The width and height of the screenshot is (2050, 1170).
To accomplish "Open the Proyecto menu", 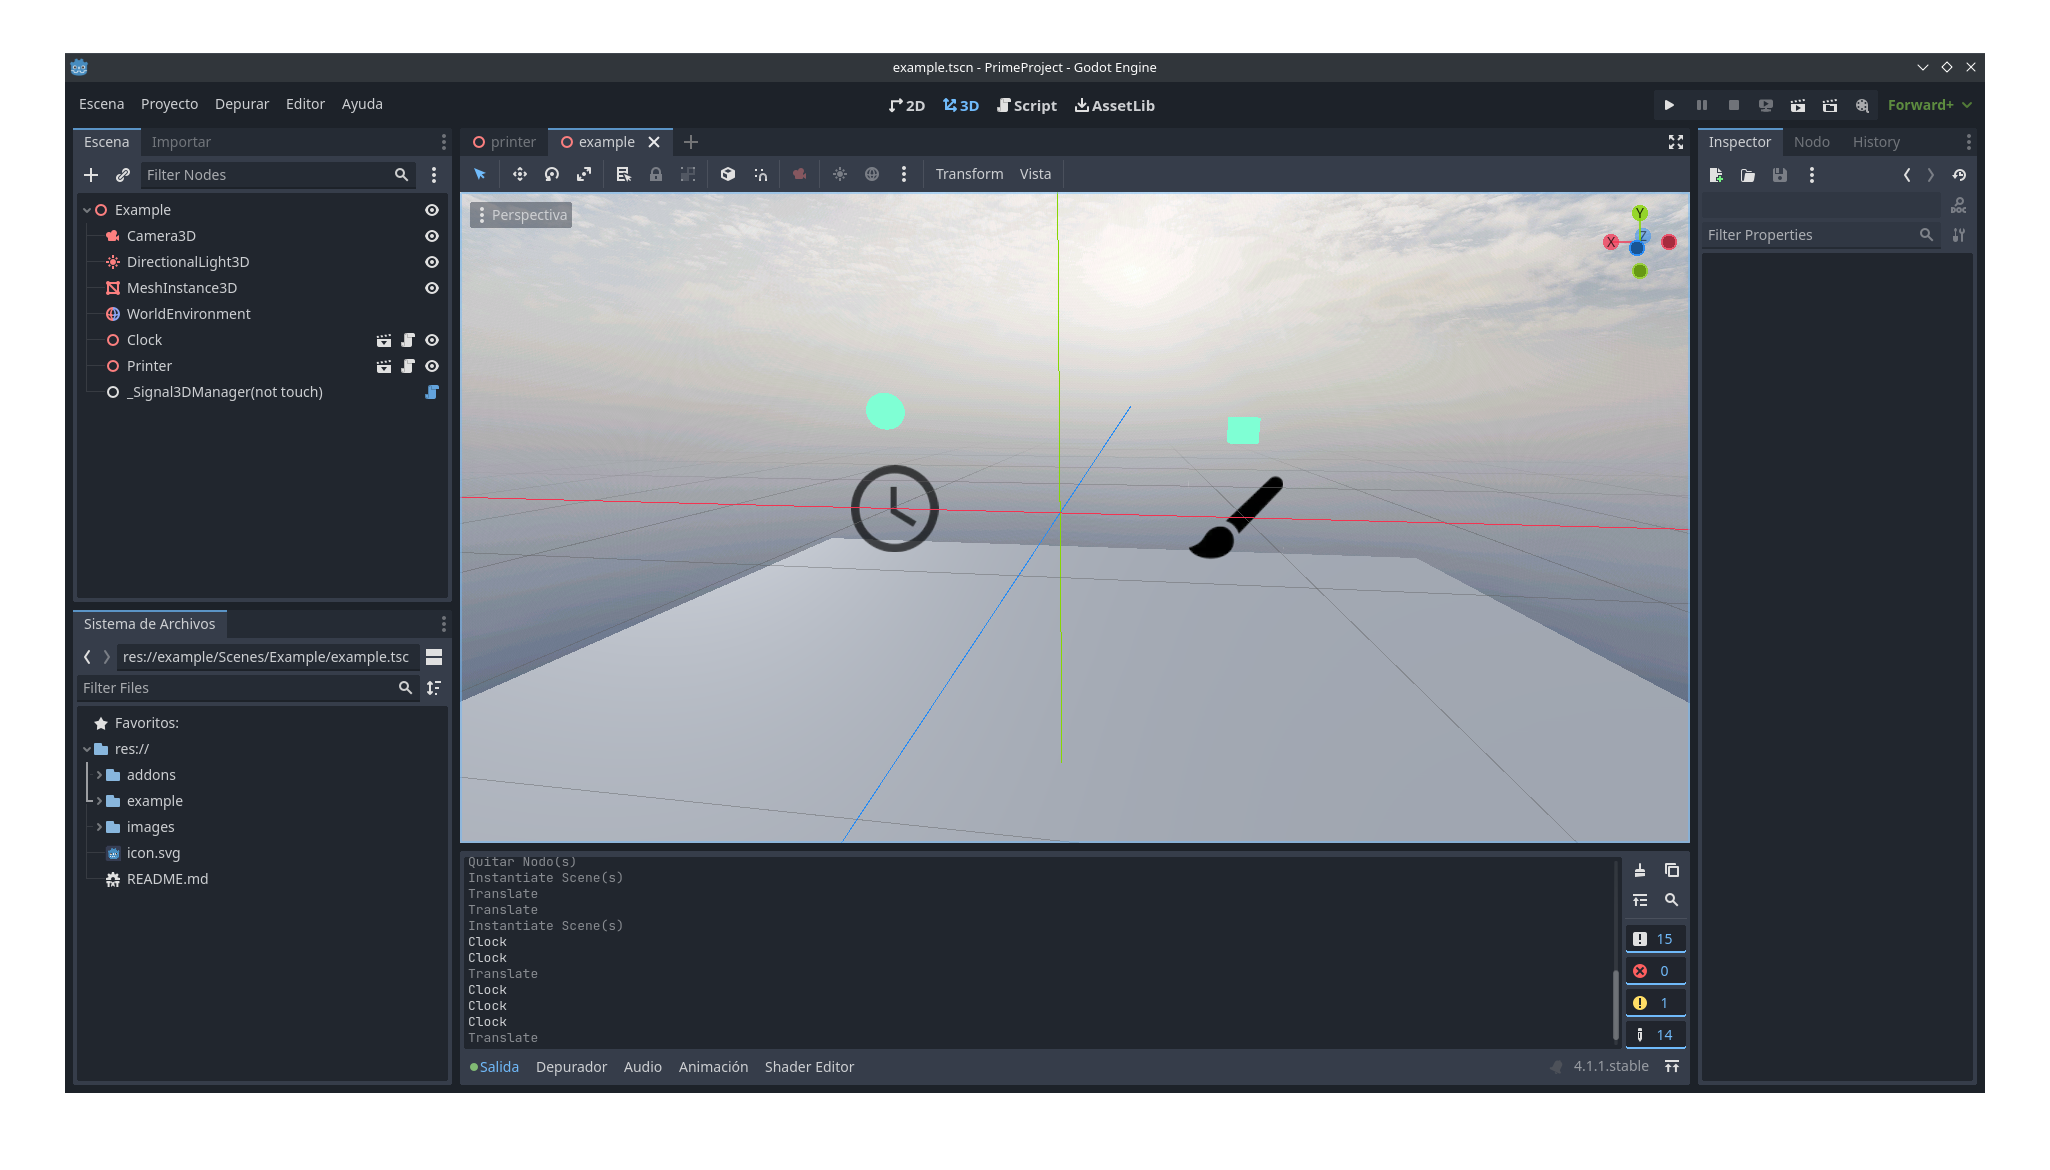I will 169,104.
